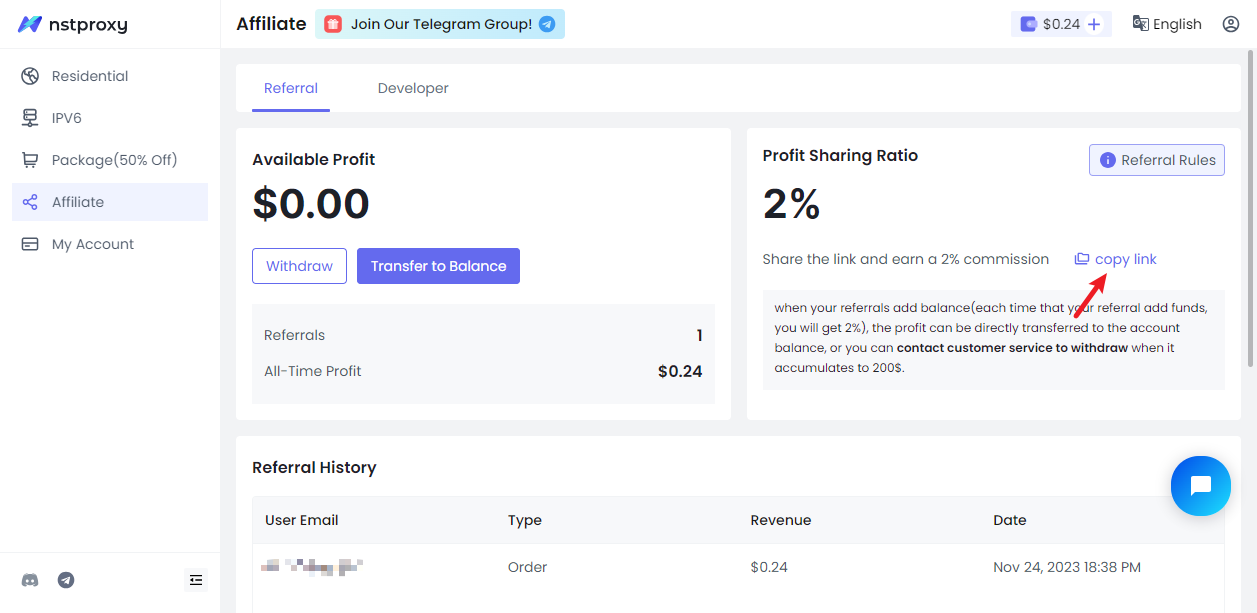Open Referral Rules info button

pos(1156,160)
